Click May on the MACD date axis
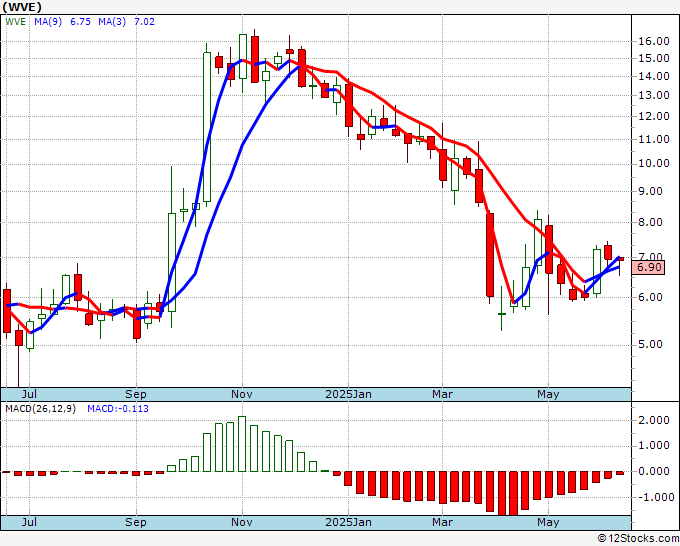Screen dimensions: 680x546 (548, 522)
